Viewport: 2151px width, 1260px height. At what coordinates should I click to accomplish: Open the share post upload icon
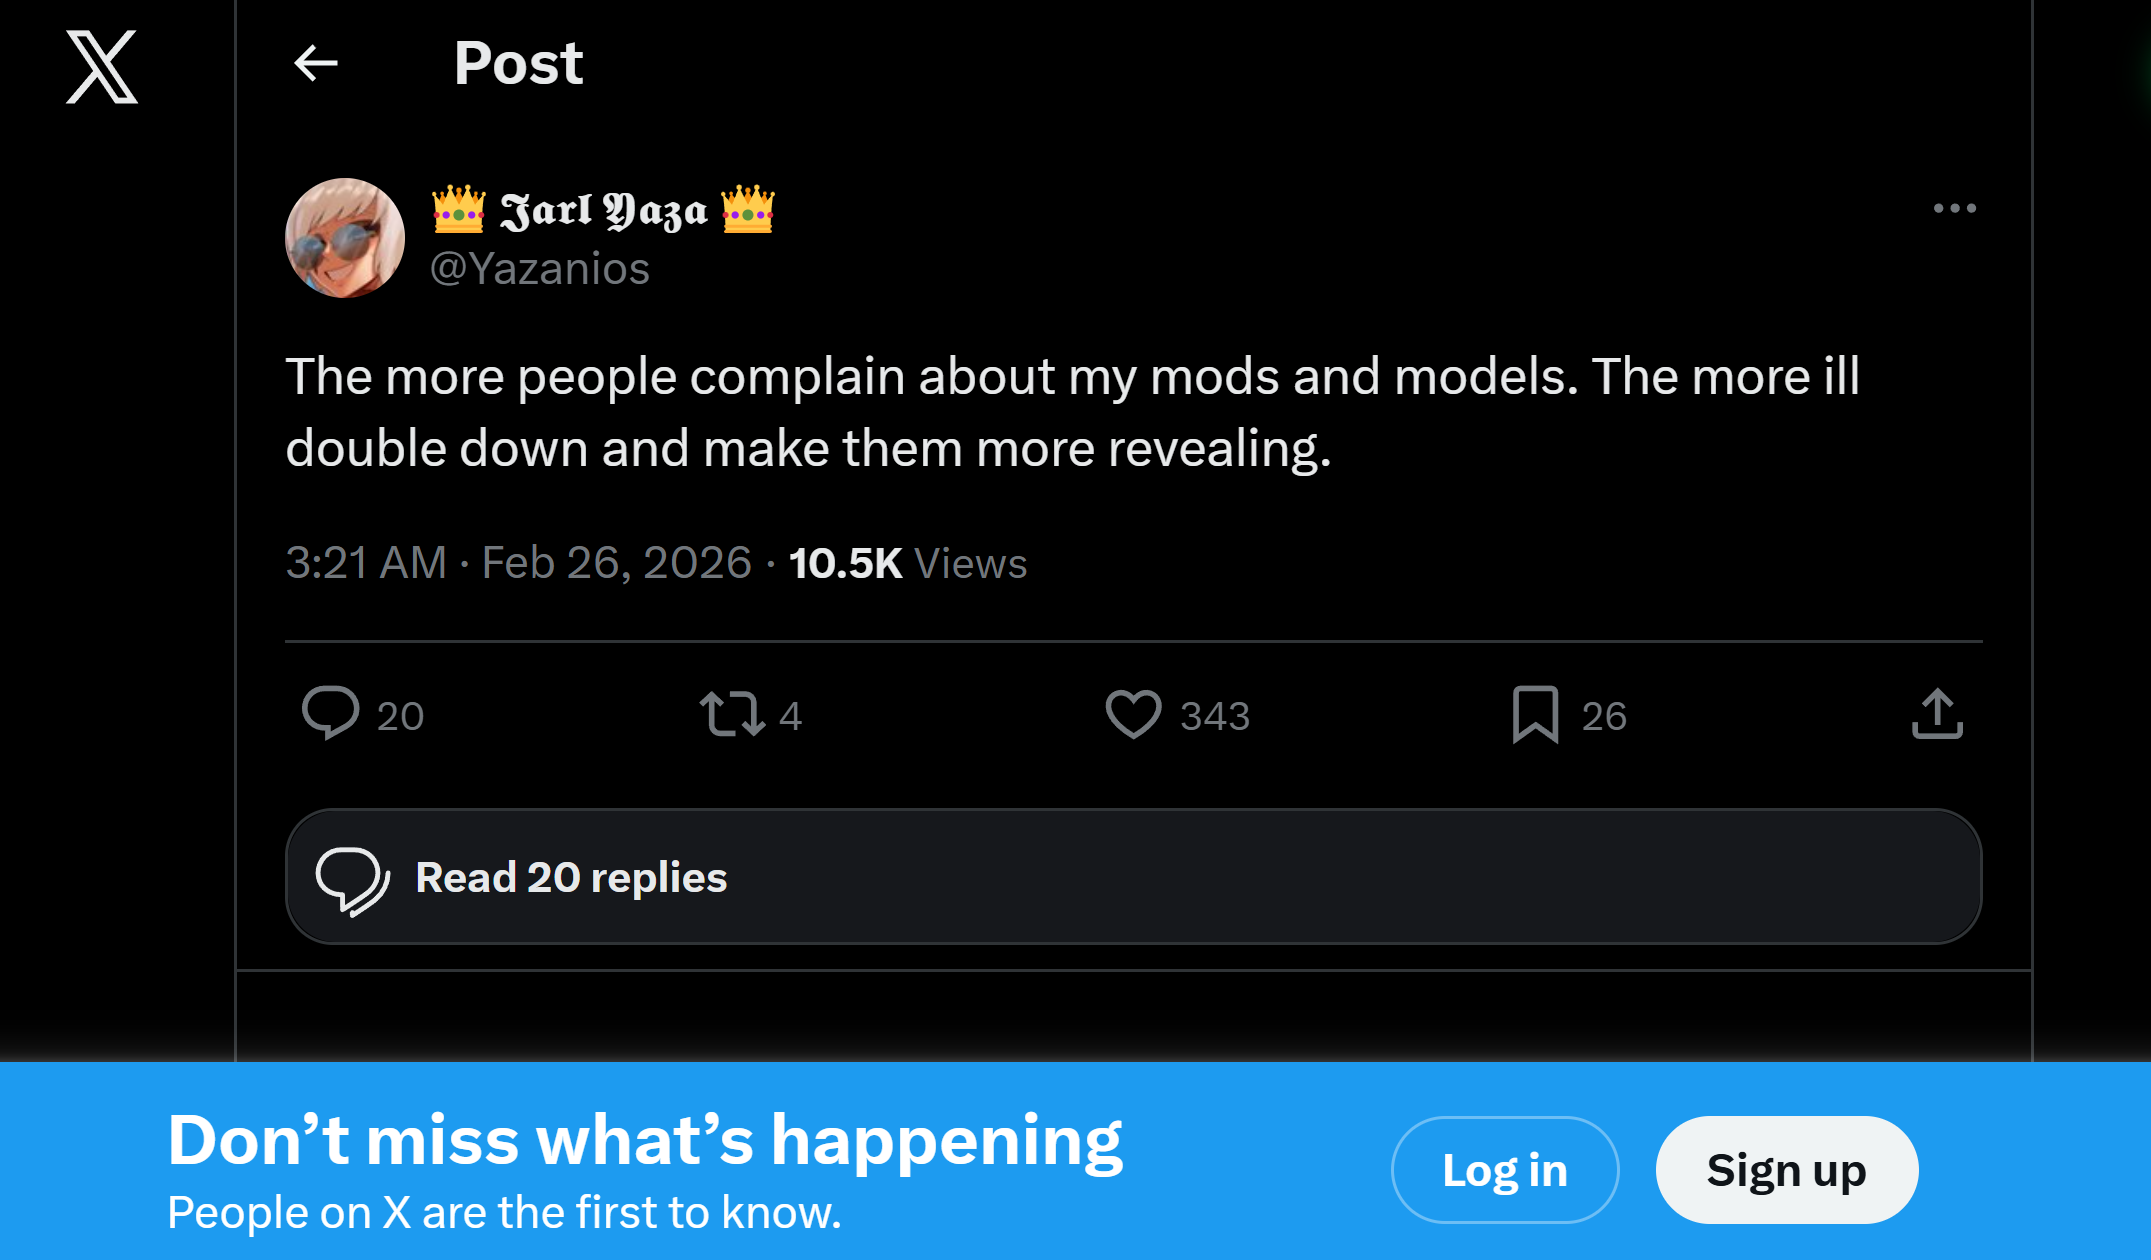tap(1937, 715)
